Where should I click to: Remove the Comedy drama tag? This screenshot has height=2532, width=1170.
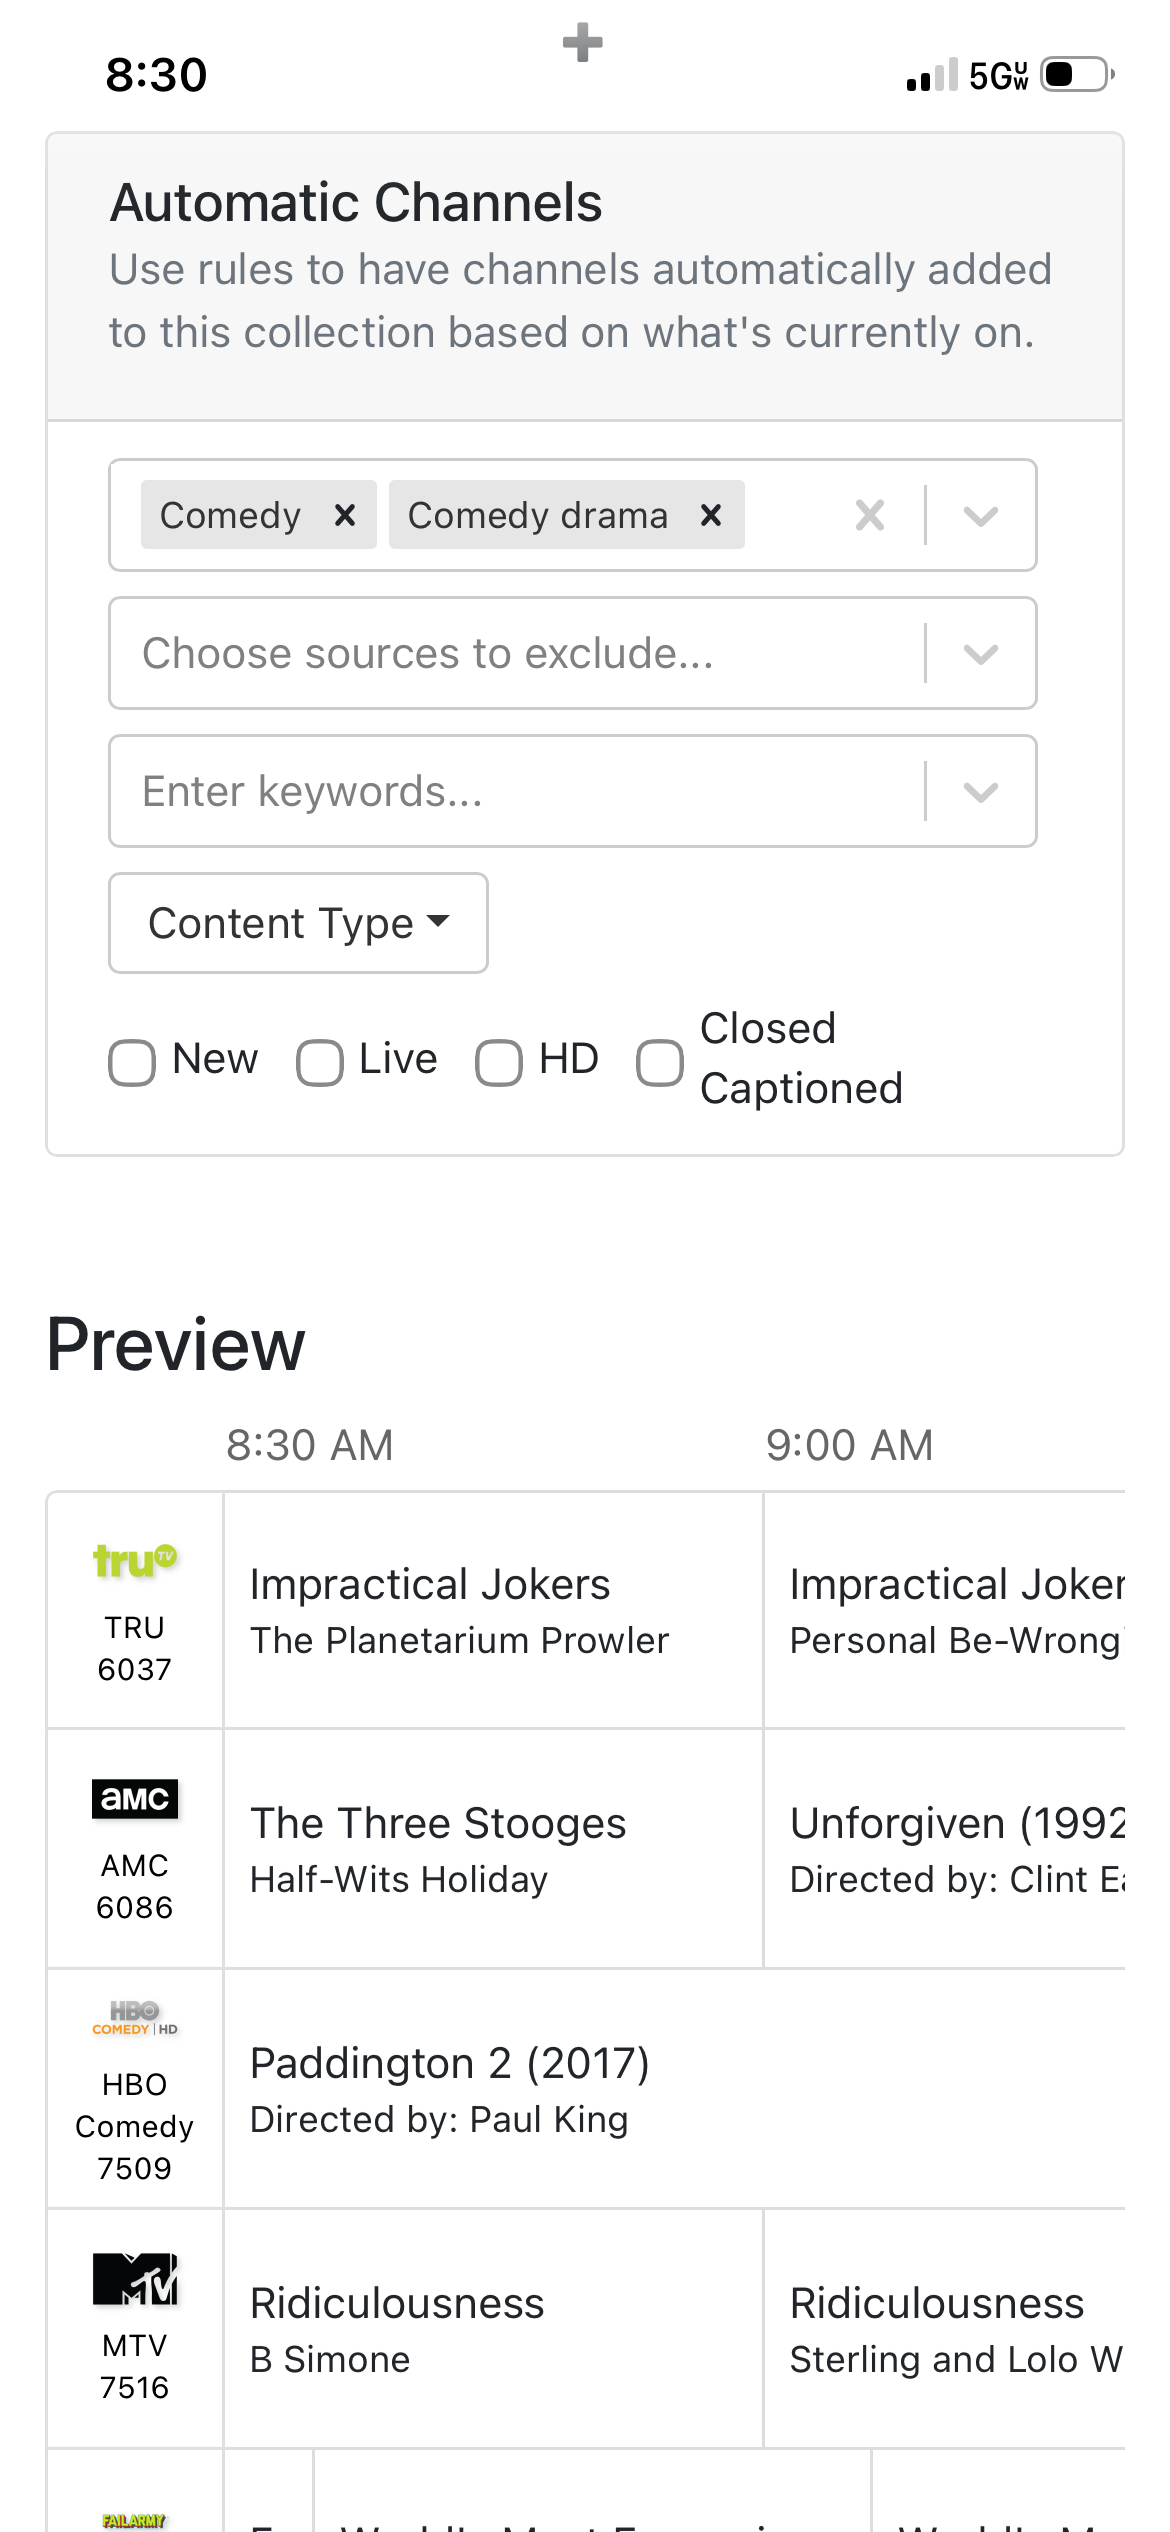click(x=711, y=515)
